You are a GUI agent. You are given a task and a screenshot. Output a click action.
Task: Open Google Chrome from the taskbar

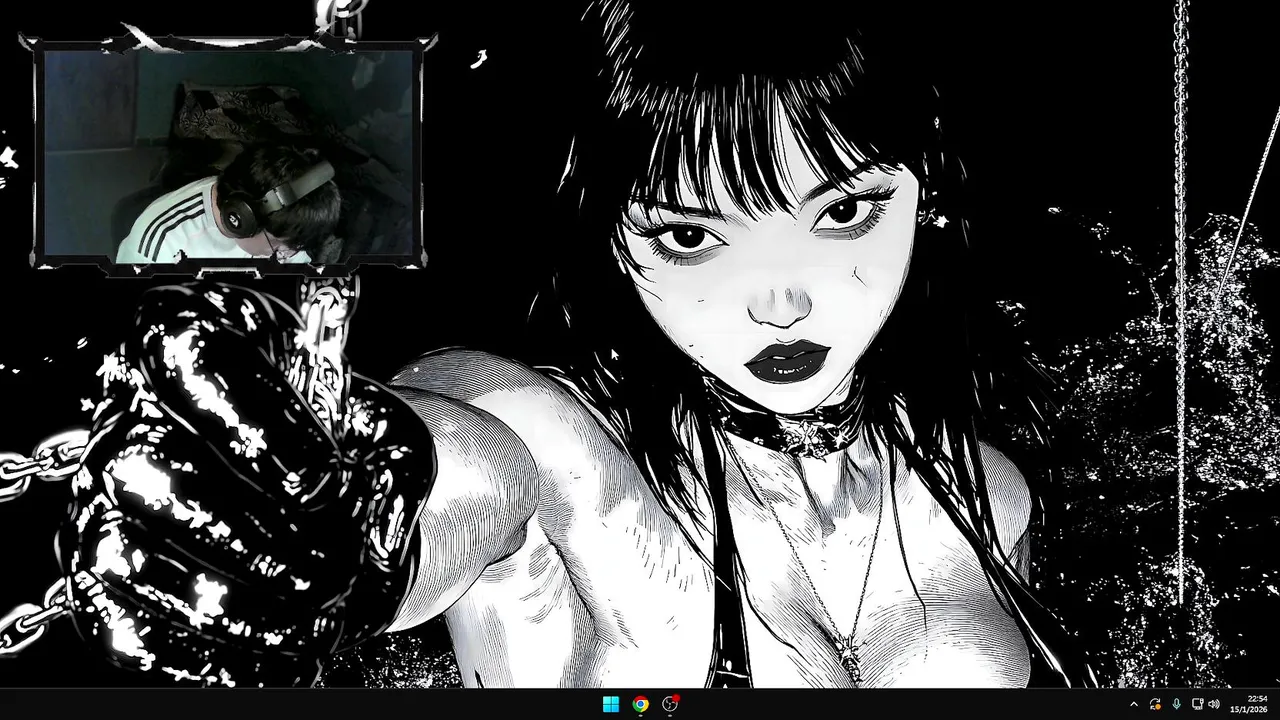(x=640, y=704)
